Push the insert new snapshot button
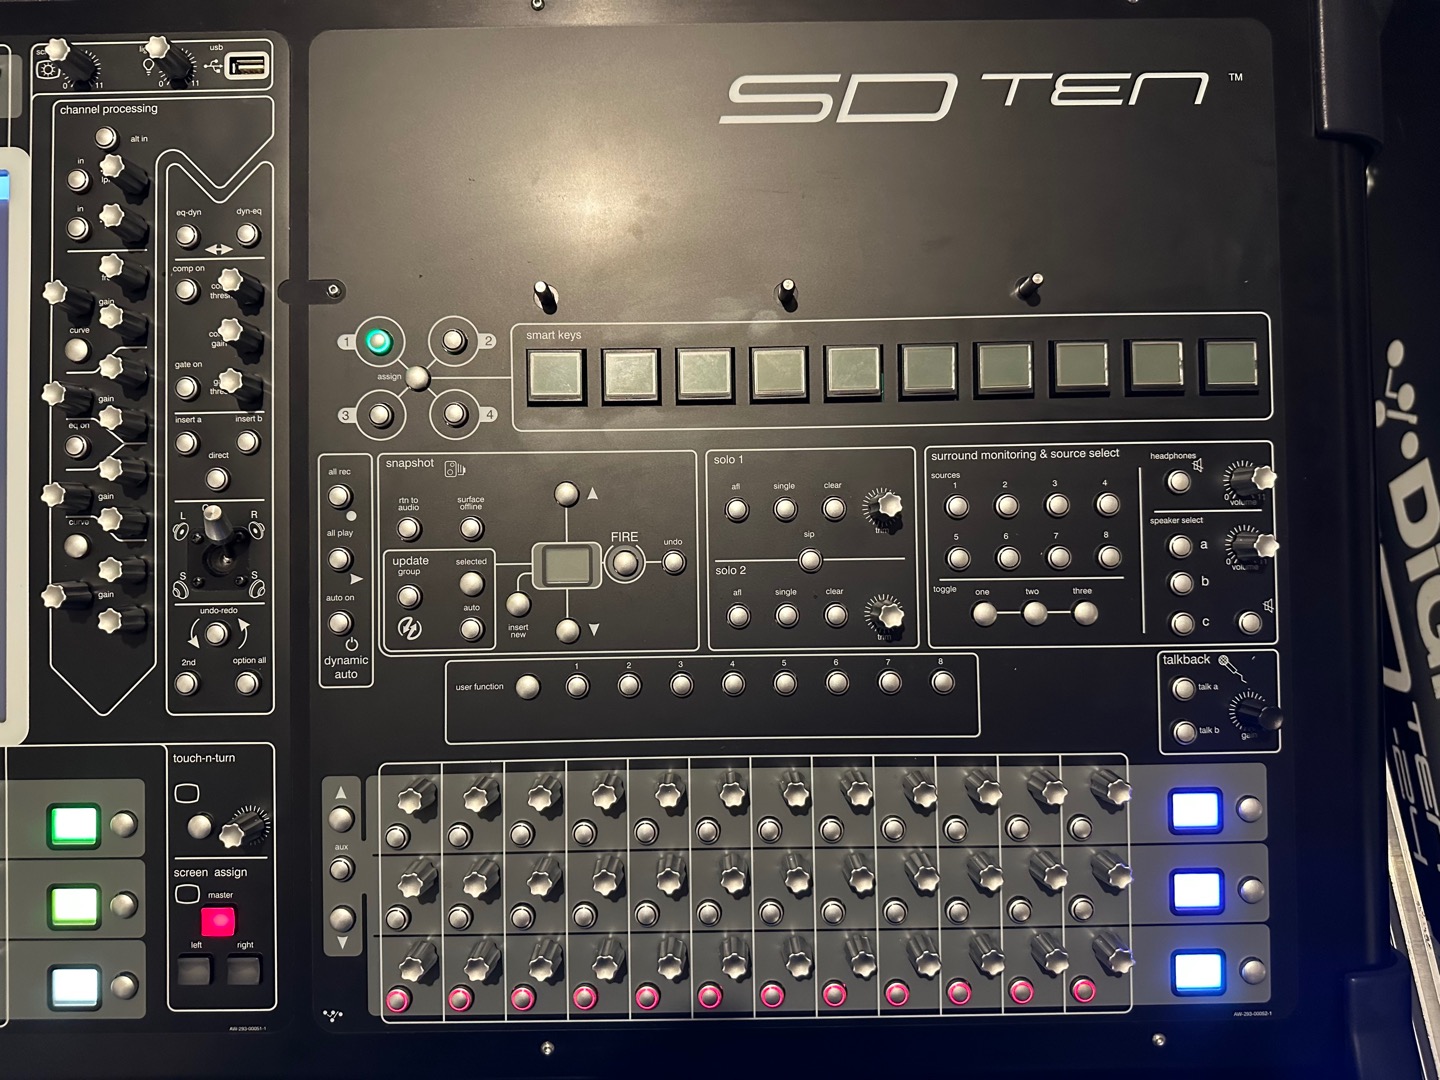 point(518,604)
